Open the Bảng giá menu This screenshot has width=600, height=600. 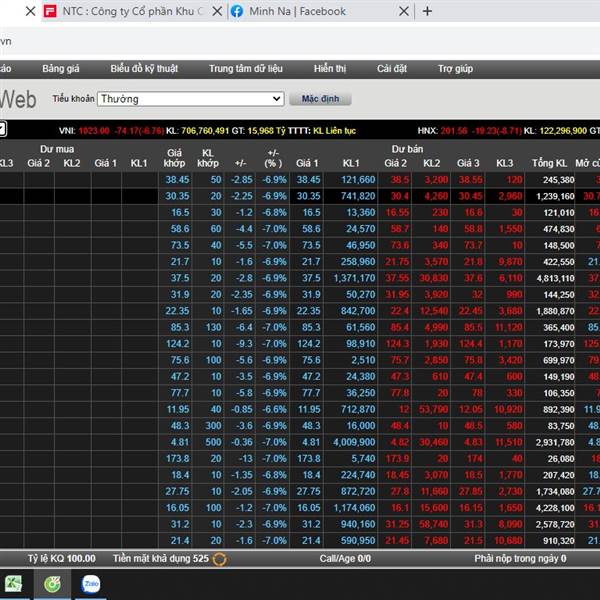tap(60, 69)
